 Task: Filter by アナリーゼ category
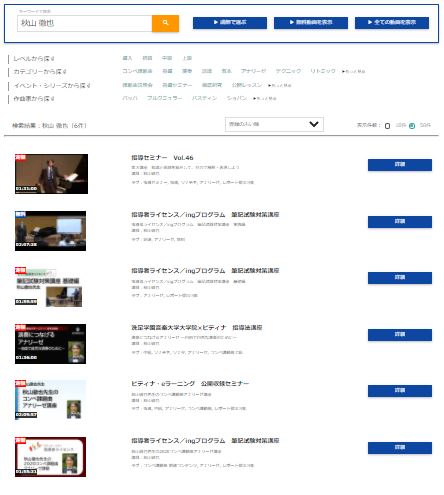click(x=253, y=71)
